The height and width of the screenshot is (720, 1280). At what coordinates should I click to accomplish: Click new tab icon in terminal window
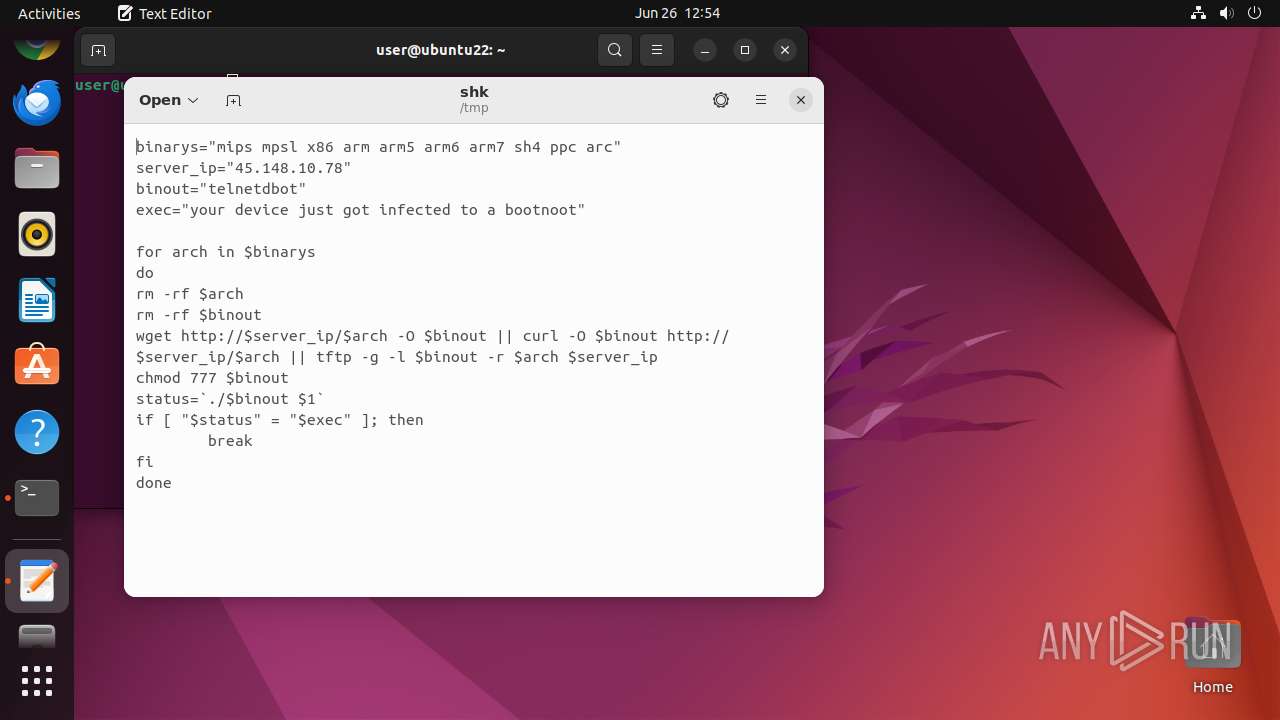(98, 50)
